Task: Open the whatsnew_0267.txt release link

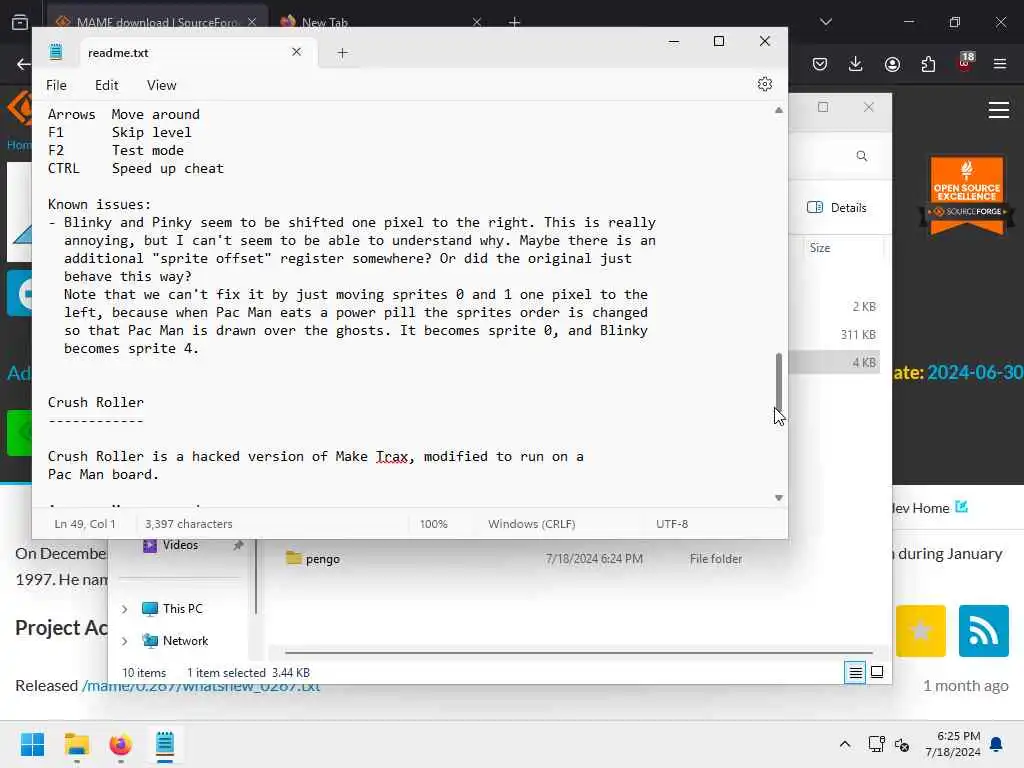Action: (x=201, y=687)
